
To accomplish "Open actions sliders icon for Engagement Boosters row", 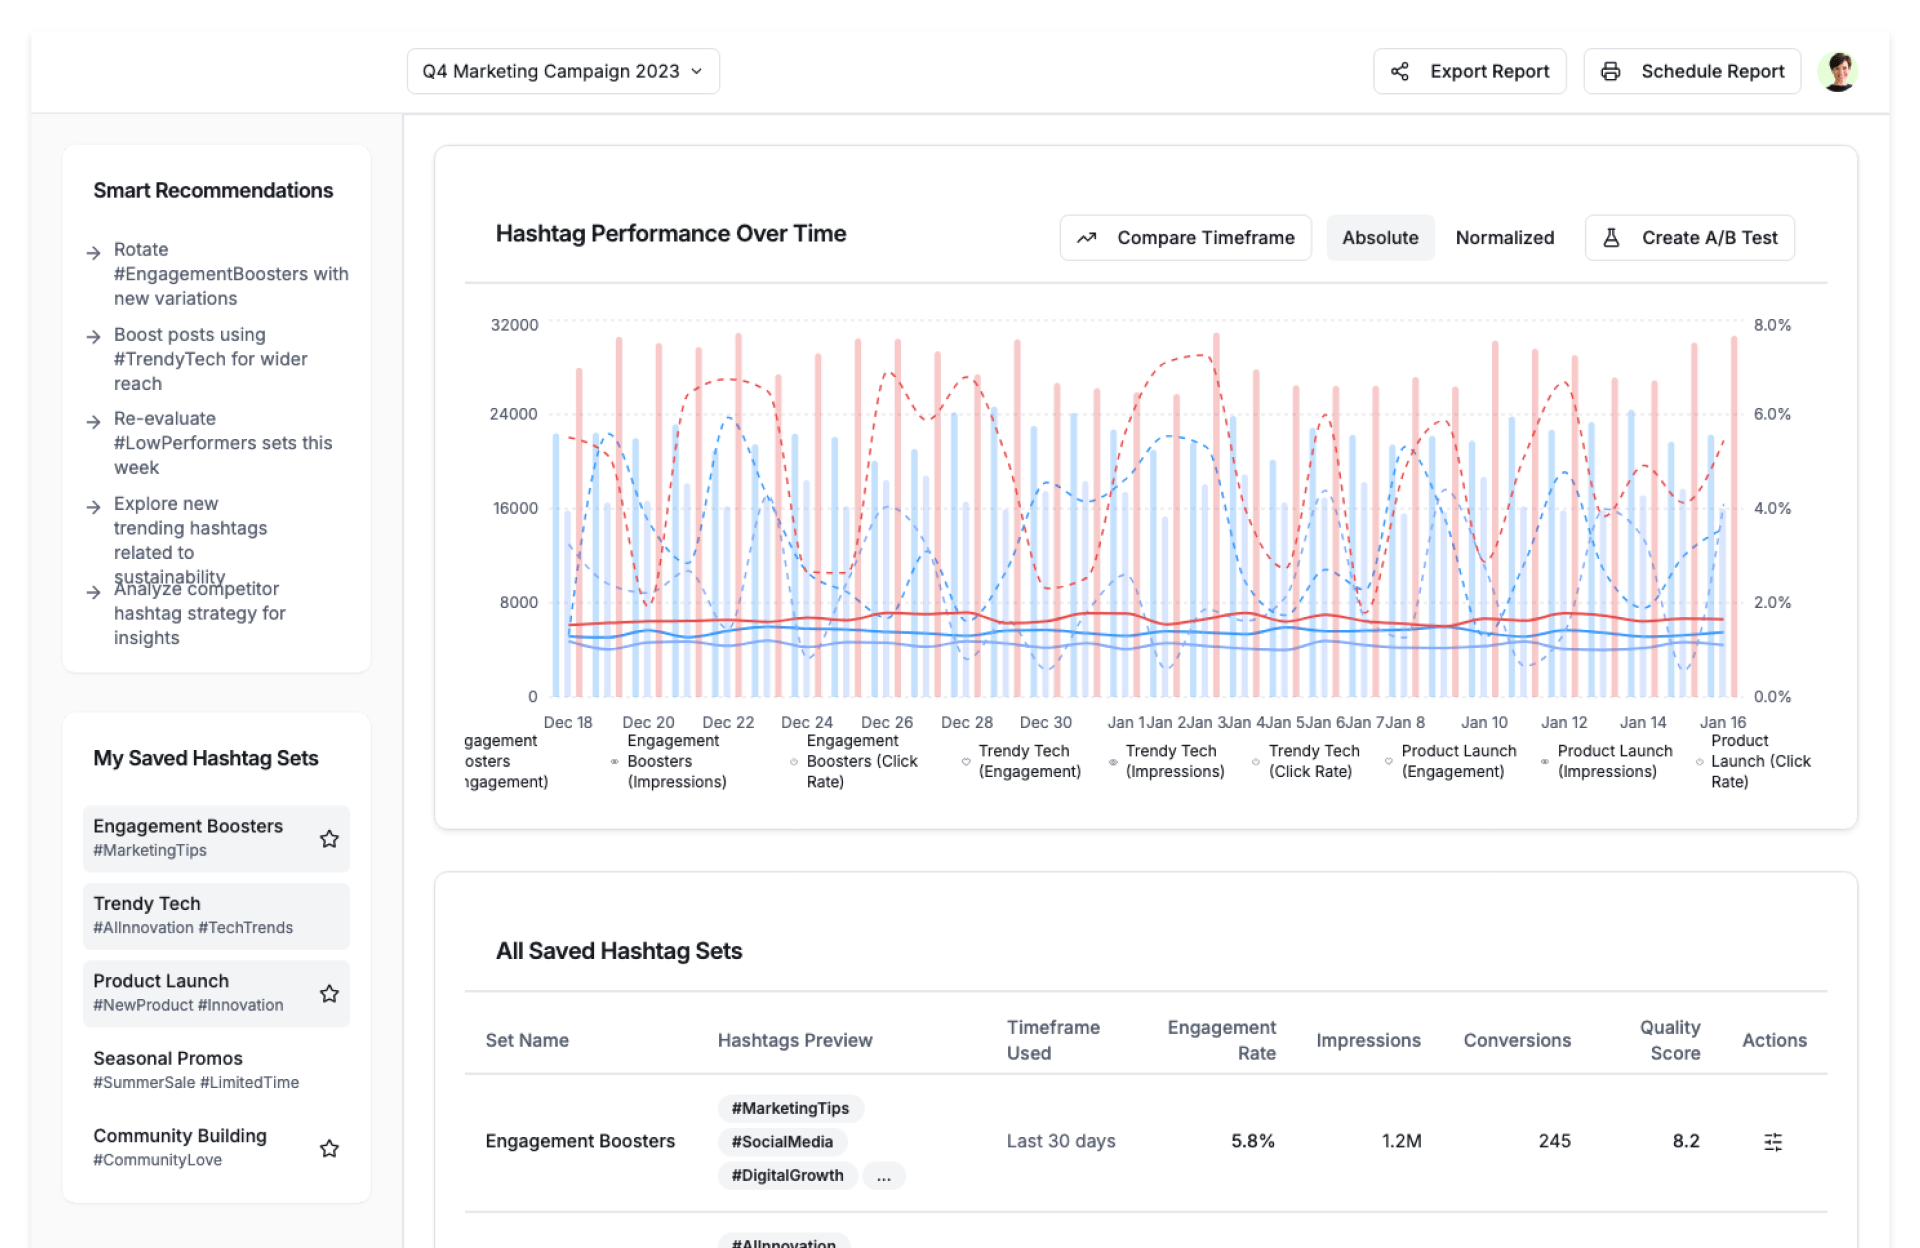I will (1773, 1141).
